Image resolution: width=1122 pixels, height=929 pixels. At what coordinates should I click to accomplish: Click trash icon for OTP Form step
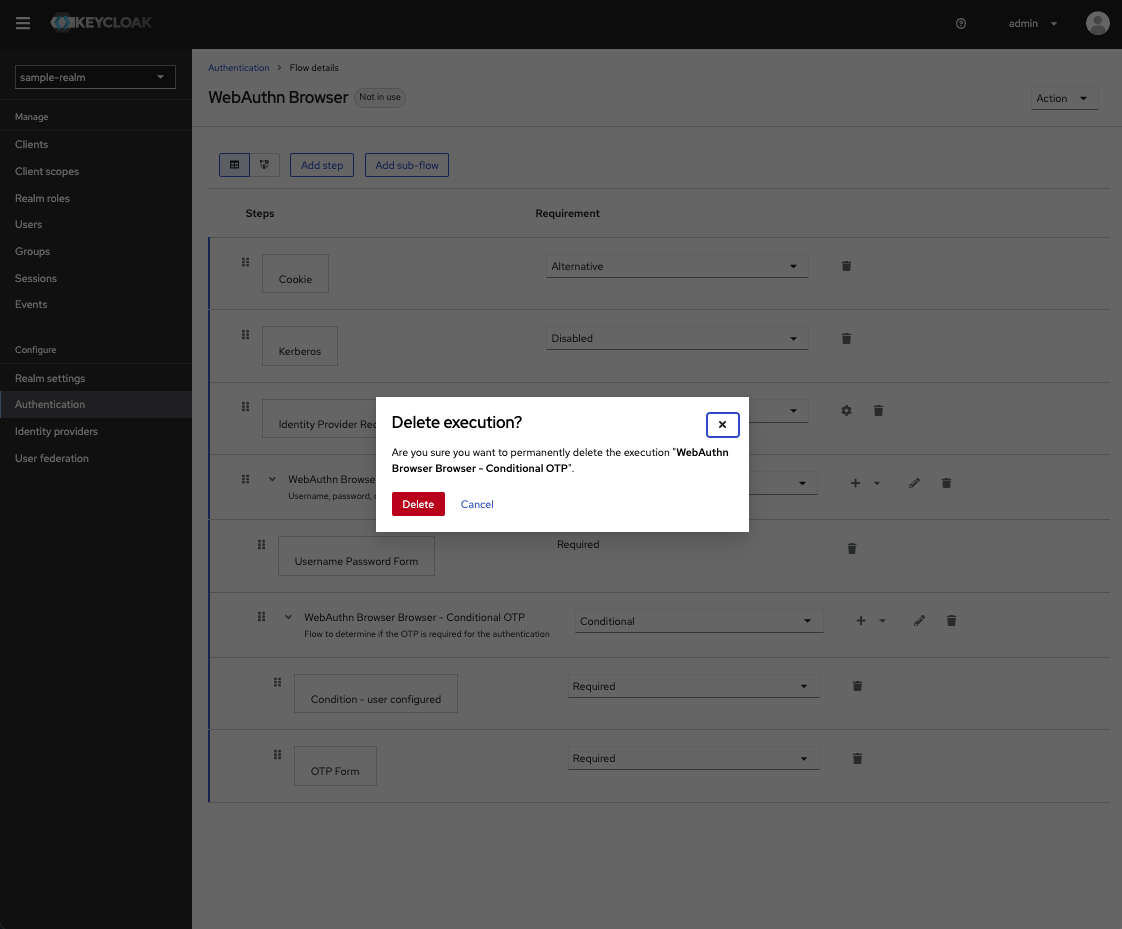tap(857, 759)
